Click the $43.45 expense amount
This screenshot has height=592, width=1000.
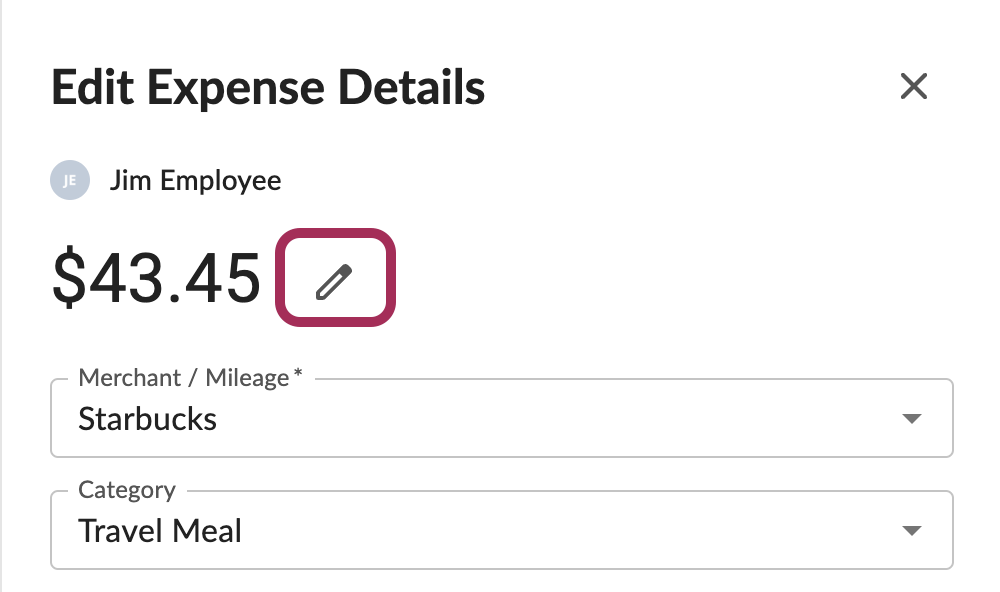pos(156,278)
